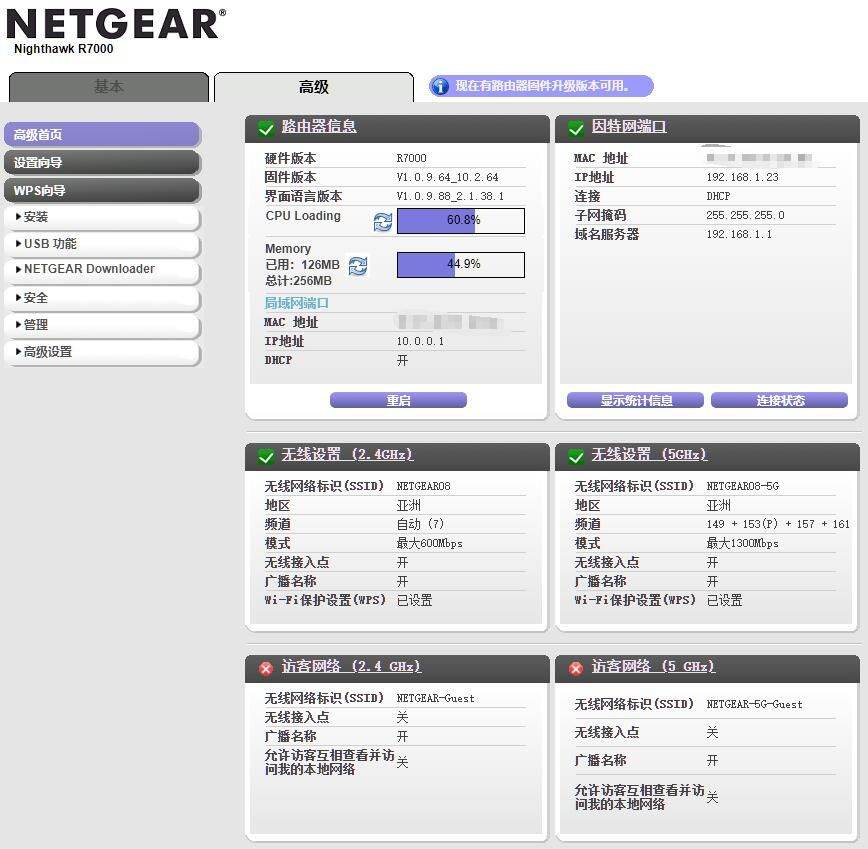Expand the 安全 sidebar section

pyautogui.click(x=103, y=298)
